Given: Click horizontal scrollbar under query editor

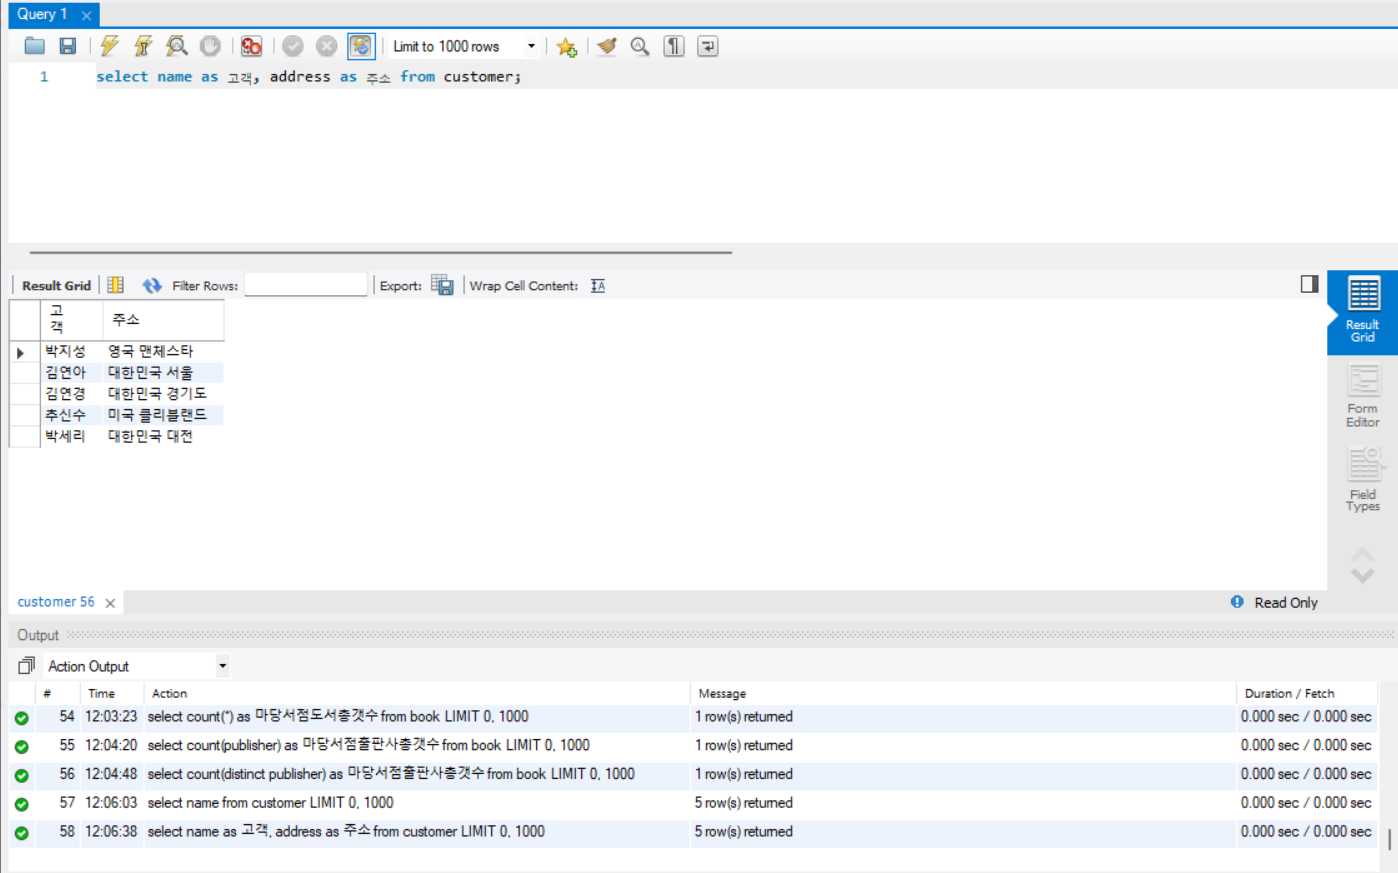Looking at the screenshot, I should tap(381, 253).
